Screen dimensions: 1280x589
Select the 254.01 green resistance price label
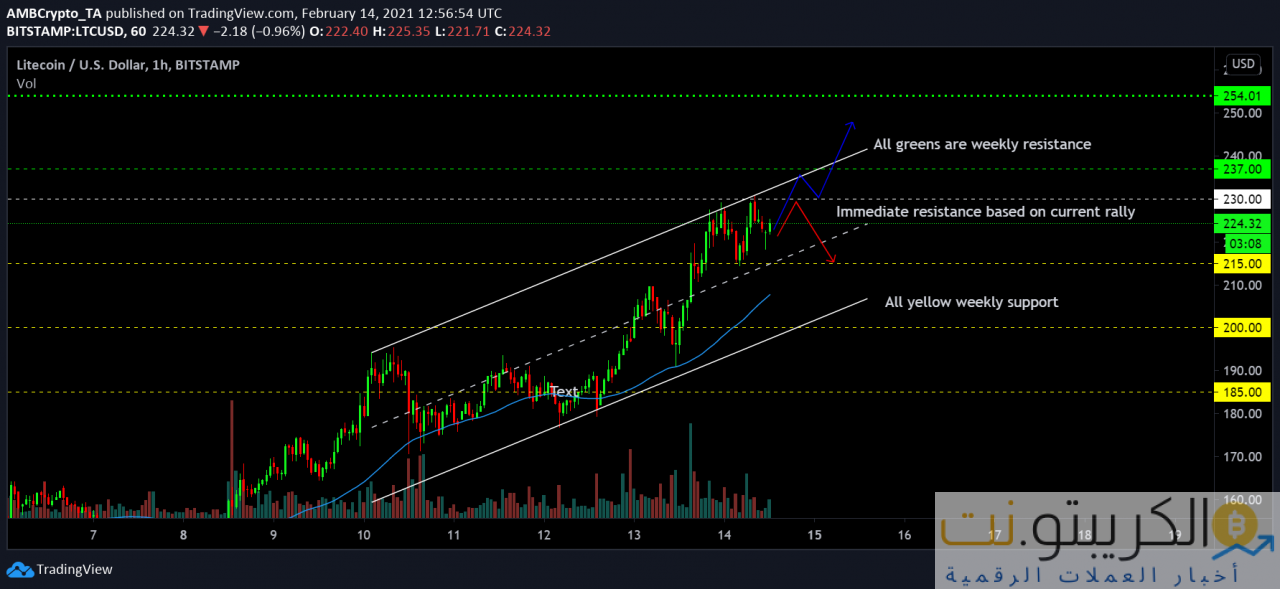tap(1240, 96)
